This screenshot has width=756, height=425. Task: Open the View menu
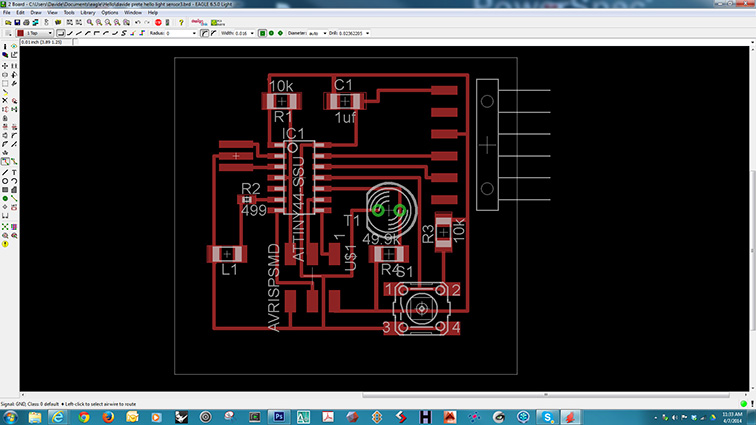point(52,13)
